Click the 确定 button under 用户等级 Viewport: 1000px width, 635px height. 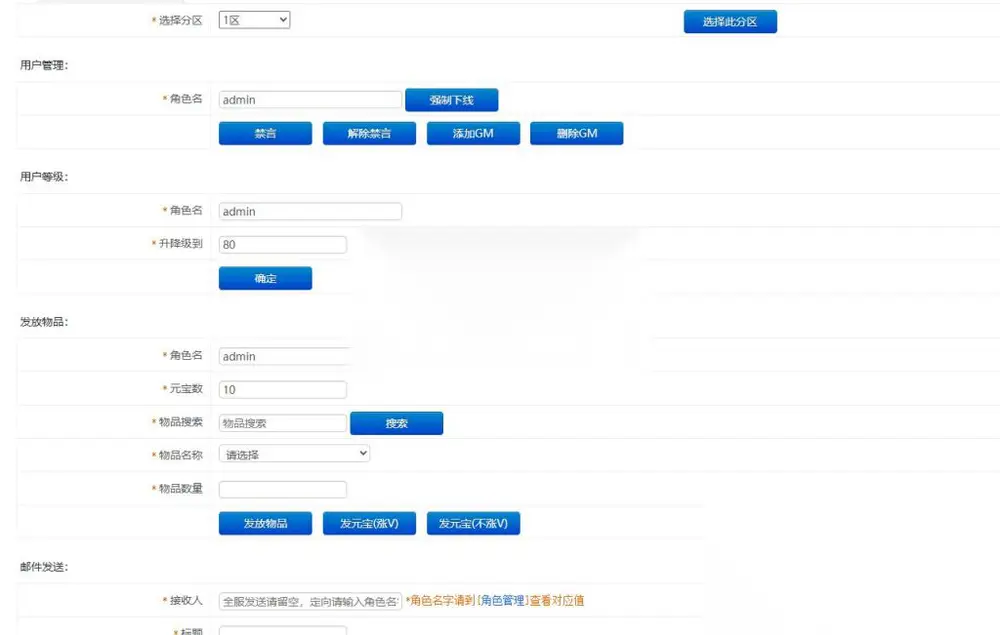click(x=265, y=278)
